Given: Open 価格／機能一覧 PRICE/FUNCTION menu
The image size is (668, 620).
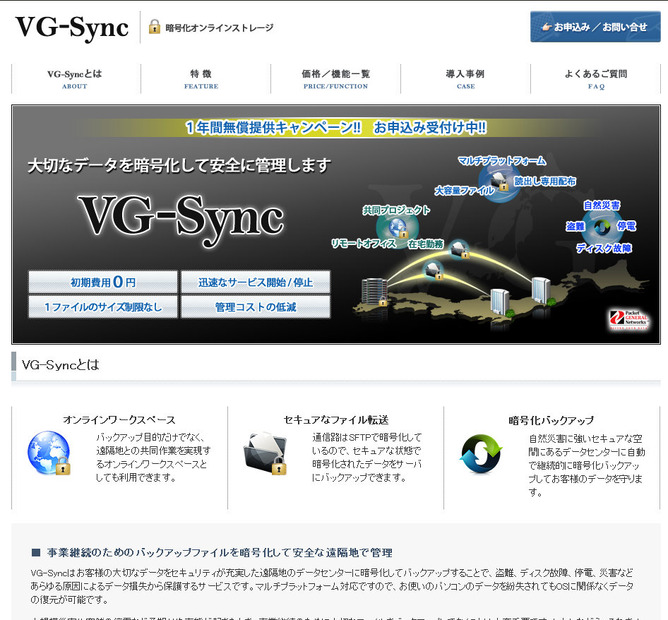Looking at the screenshot, I should 336,79.
